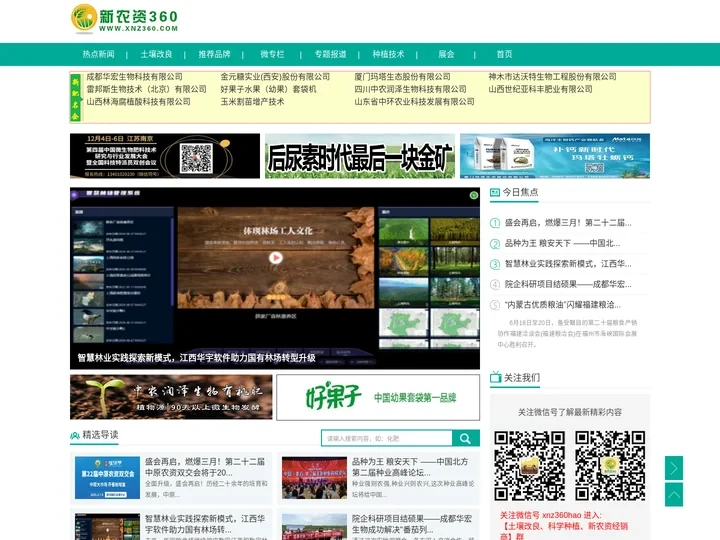Screen dimensions: 720x540
Task: Open the 推荐品牌 menu item
Action: click(214, 54)
